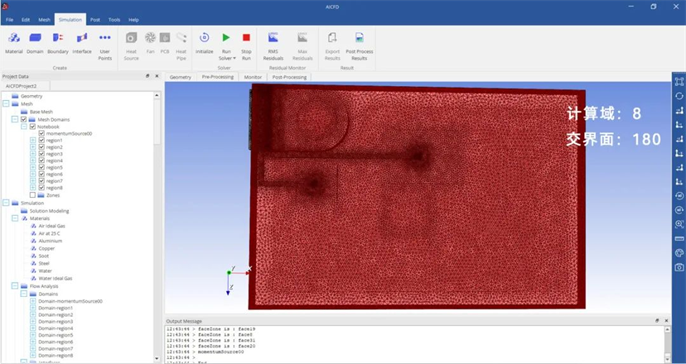The image size is (686, 364).
Task: Collapse the Mesh tree node
Action: coord(6,104)
